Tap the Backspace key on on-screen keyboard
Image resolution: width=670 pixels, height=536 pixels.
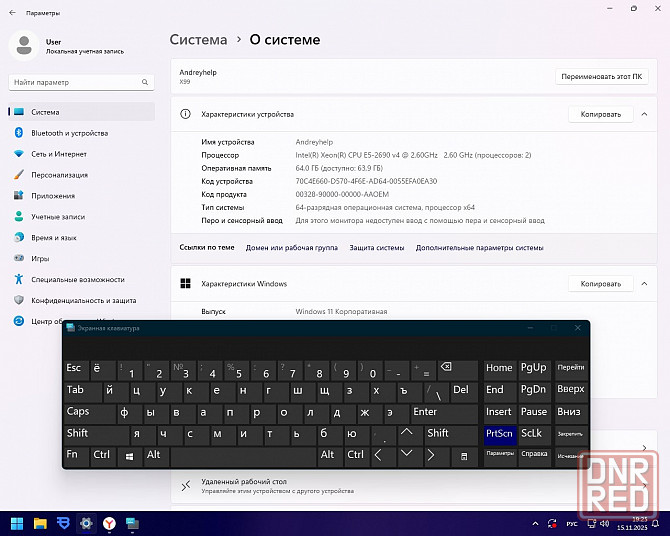(458, 370)
